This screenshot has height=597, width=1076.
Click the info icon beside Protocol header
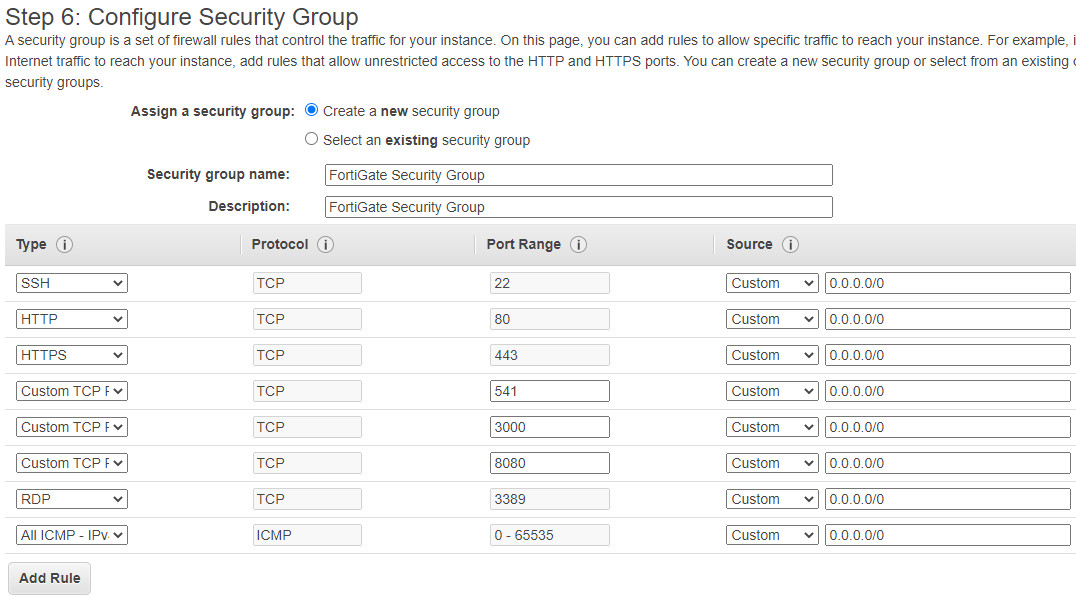(x=325, y=244)
